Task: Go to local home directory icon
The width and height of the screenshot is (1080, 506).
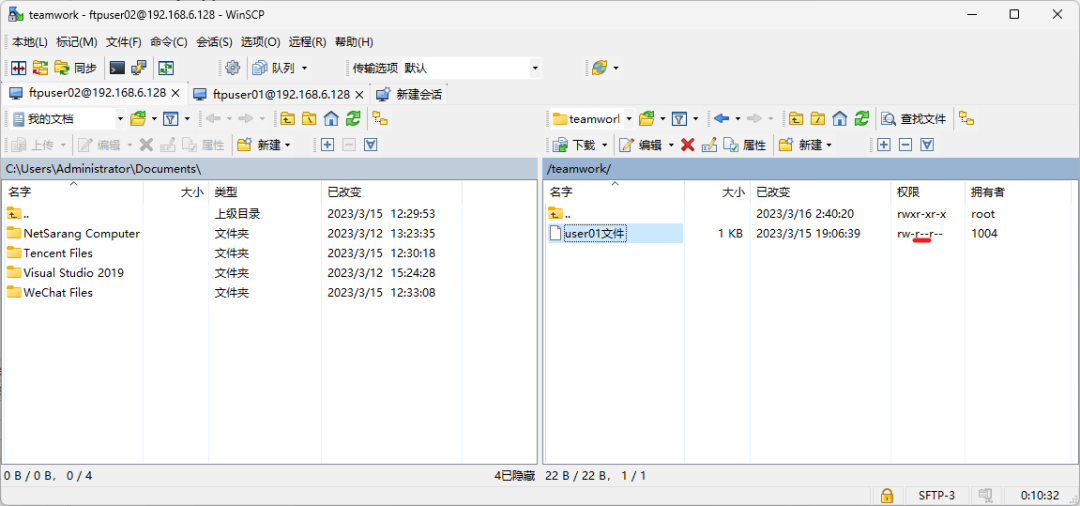Action: pos(331,119)
